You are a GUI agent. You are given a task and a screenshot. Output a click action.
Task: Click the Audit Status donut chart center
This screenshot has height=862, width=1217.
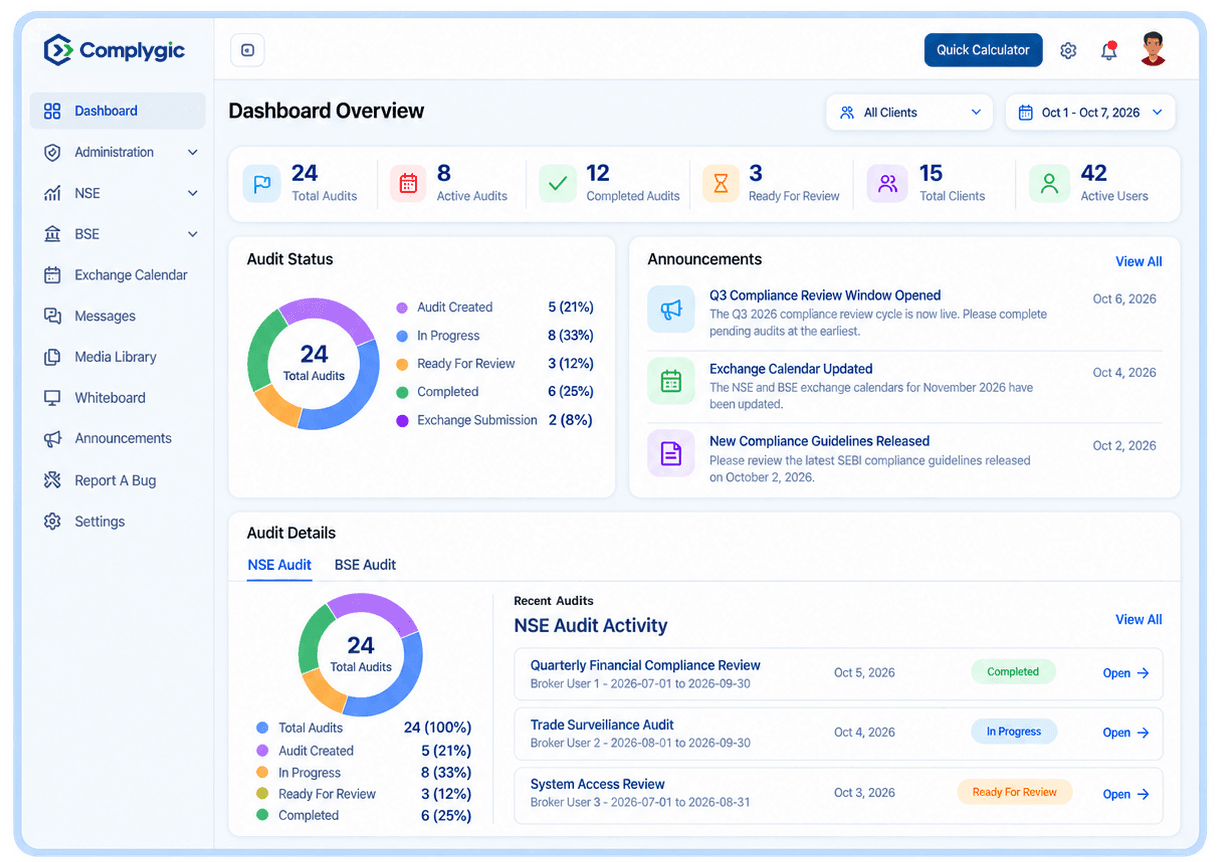(x=313, y=364)
